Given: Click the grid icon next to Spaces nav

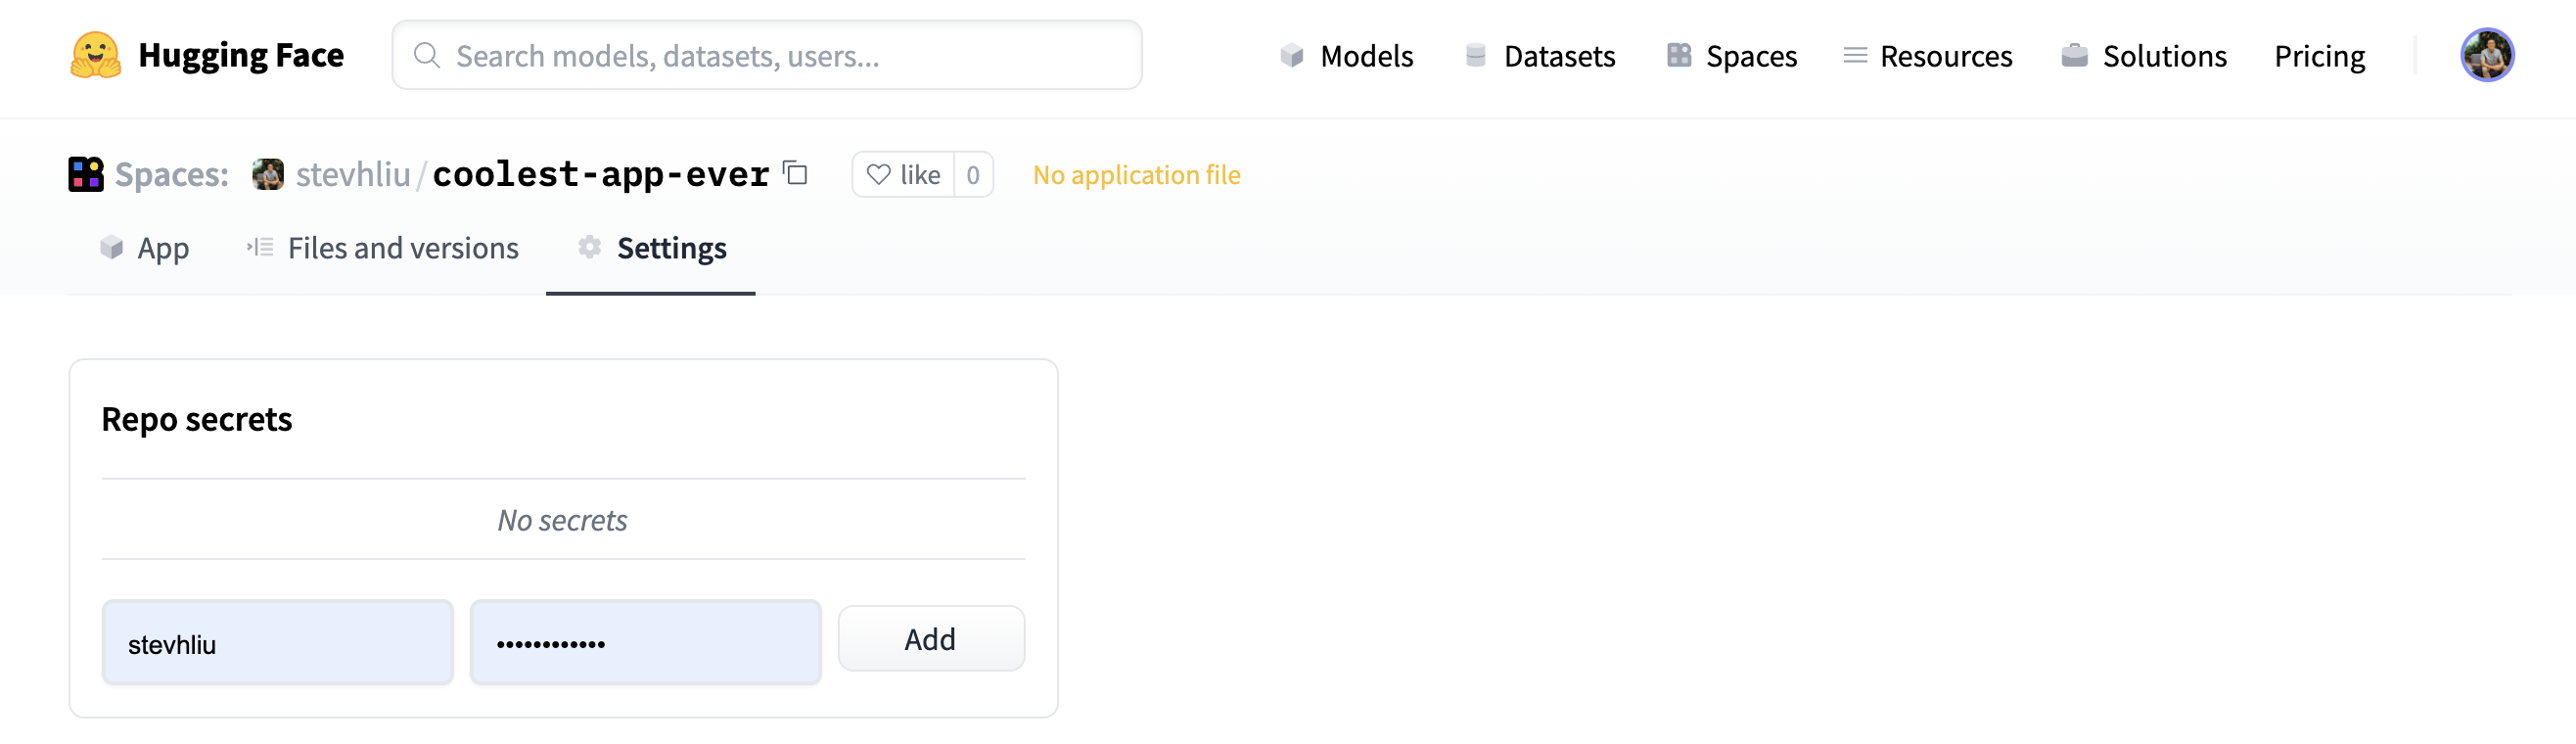Looking at the screenshot, I should coord(1679,55).
